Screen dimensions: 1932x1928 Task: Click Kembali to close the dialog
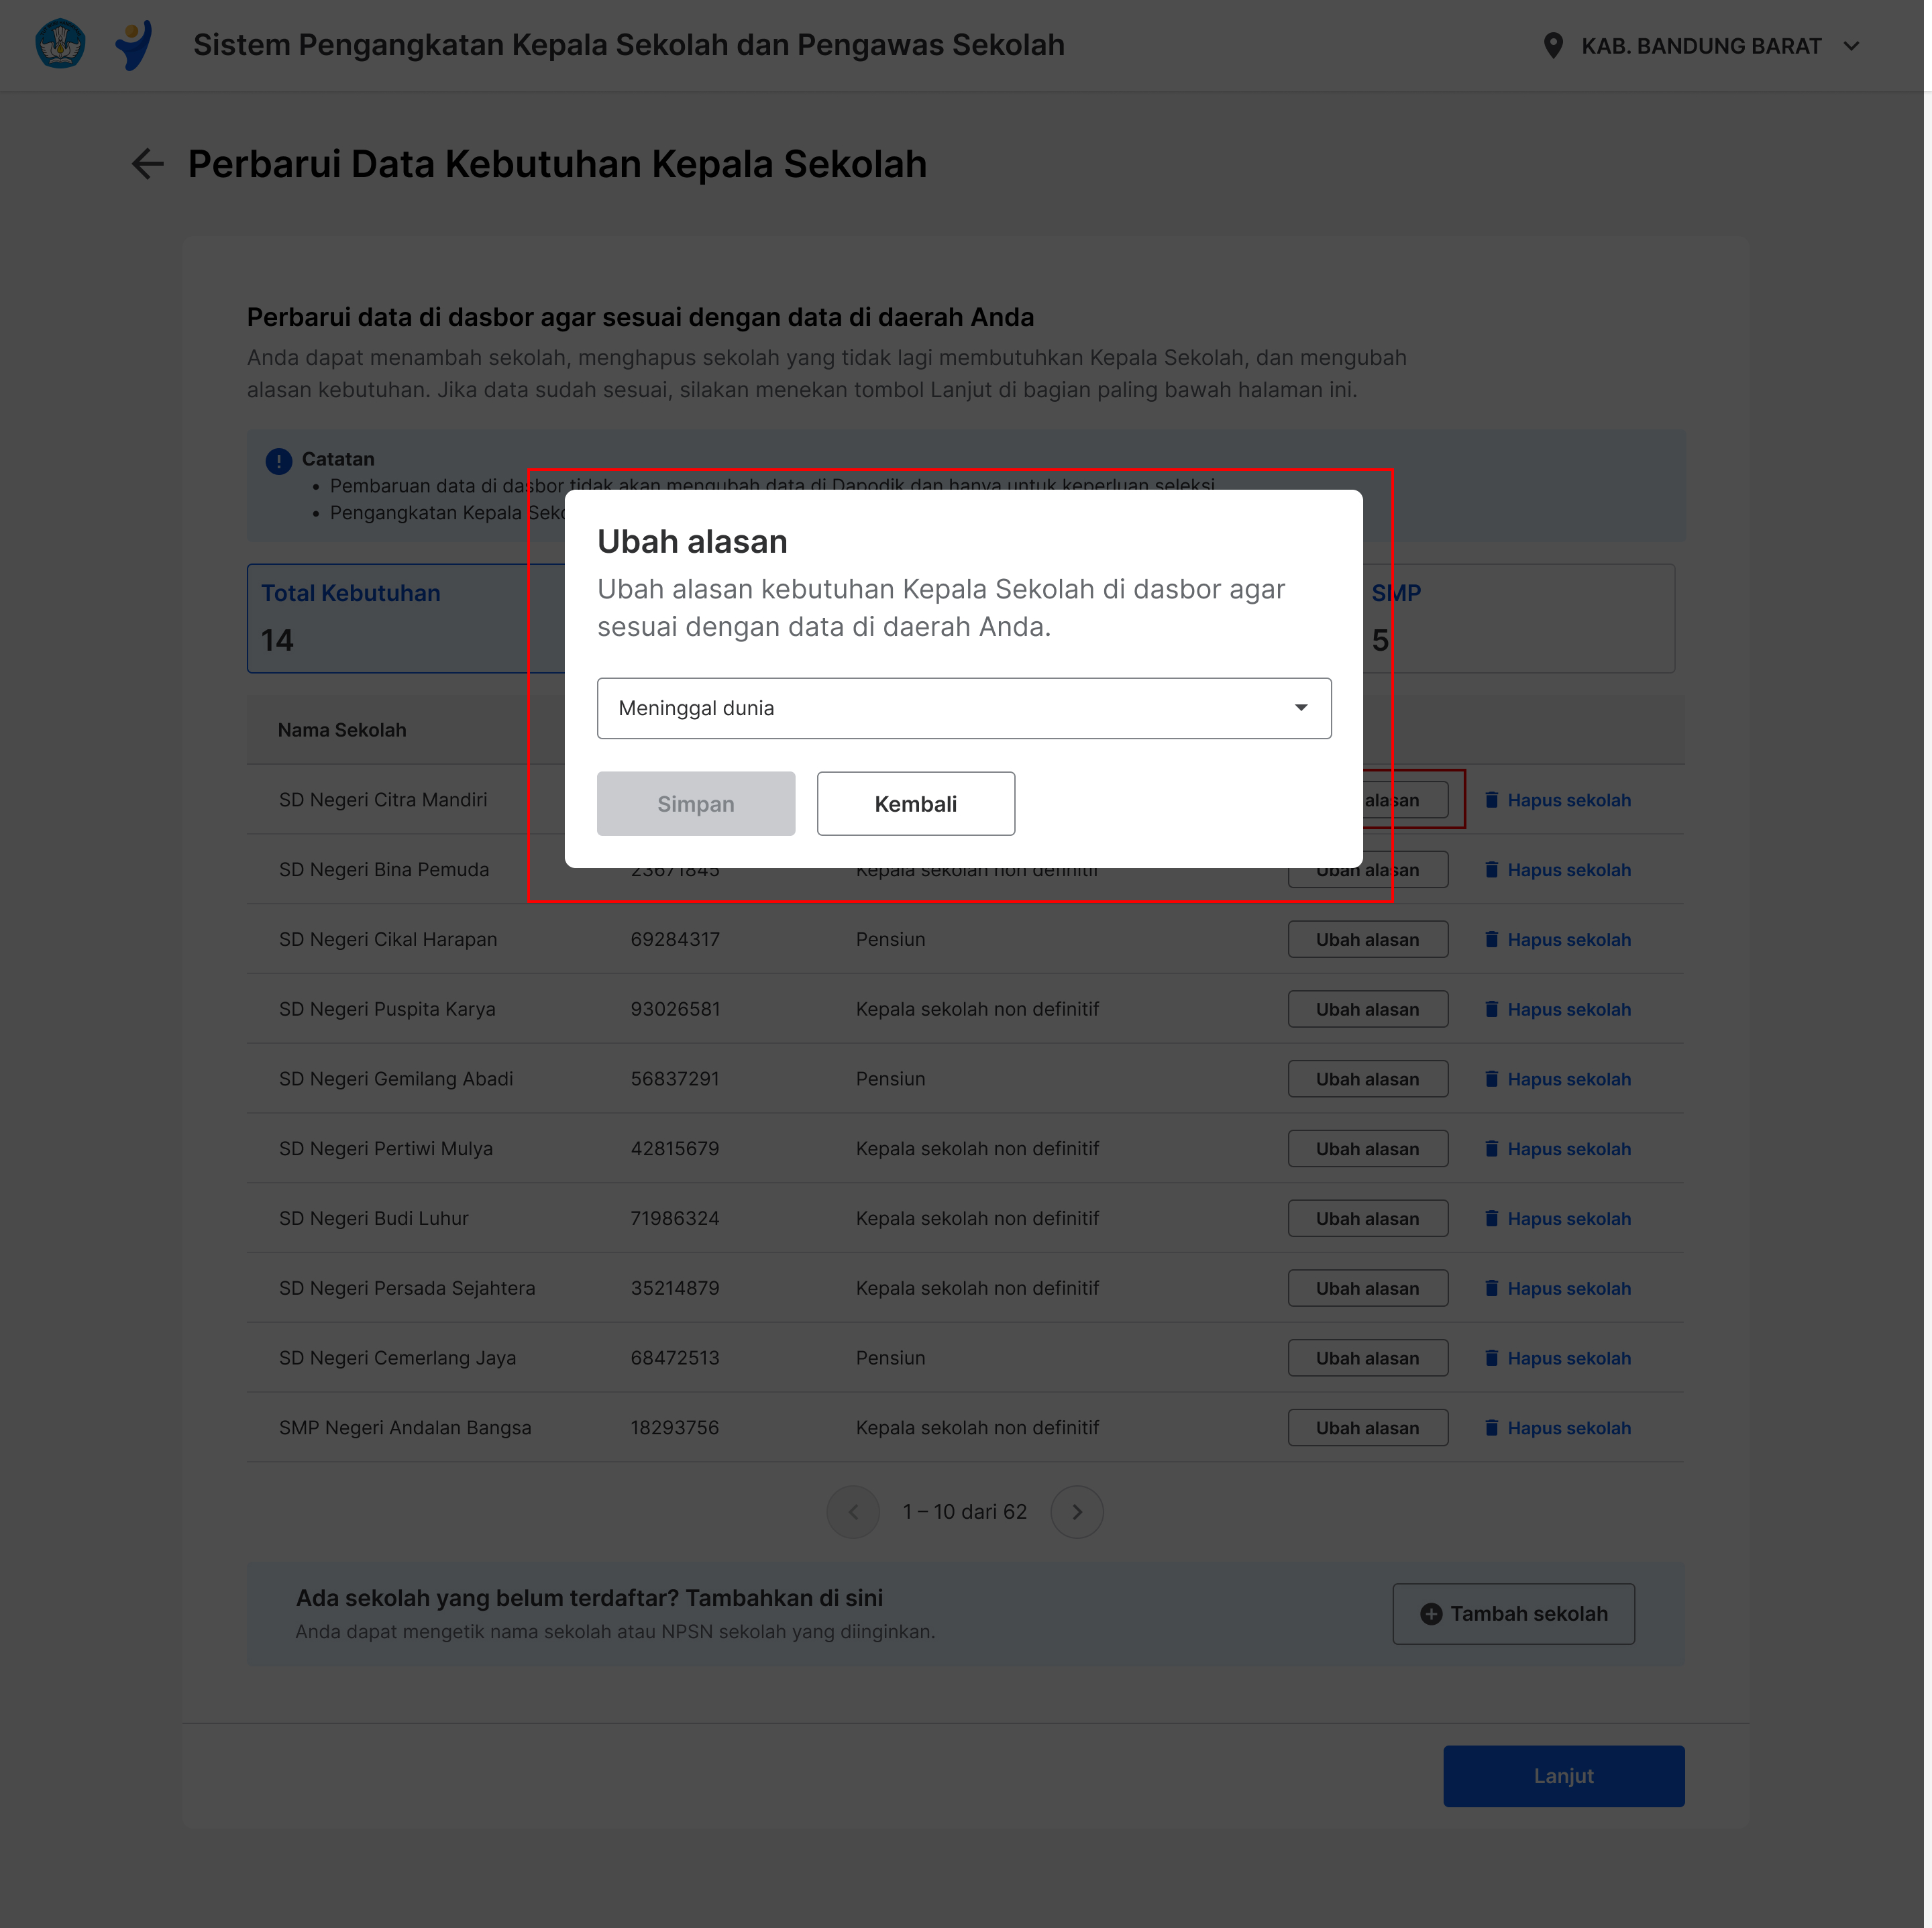(916, 803)
